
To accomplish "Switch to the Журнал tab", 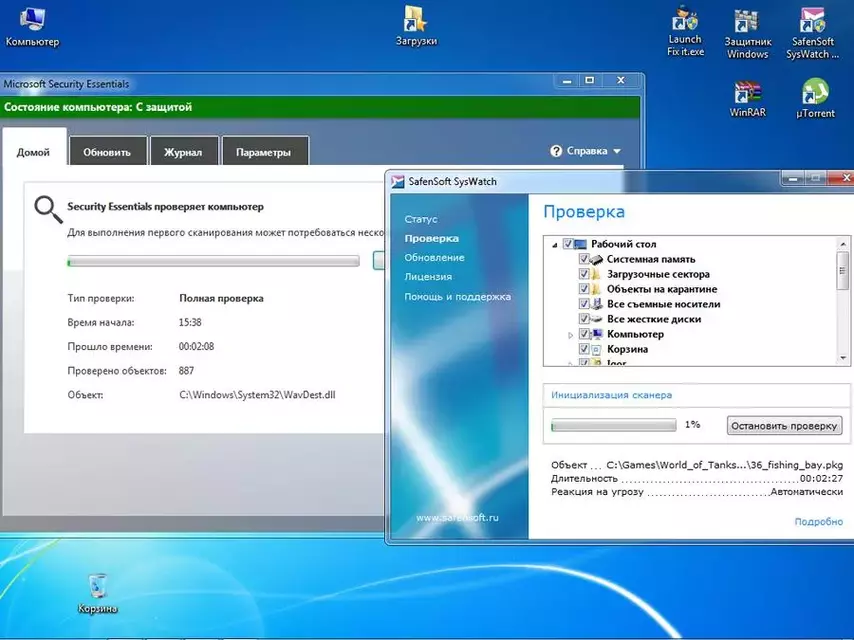I will click(184, 151).
